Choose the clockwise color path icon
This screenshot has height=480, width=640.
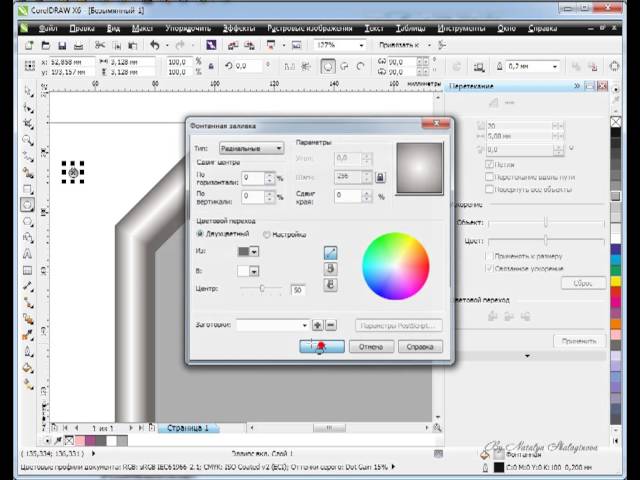click(331, 287)
